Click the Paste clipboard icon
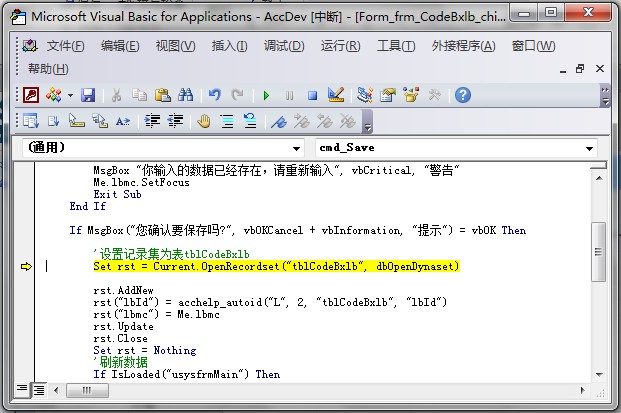The width and height of the screenshot is (621, 413). pos(162,95)
